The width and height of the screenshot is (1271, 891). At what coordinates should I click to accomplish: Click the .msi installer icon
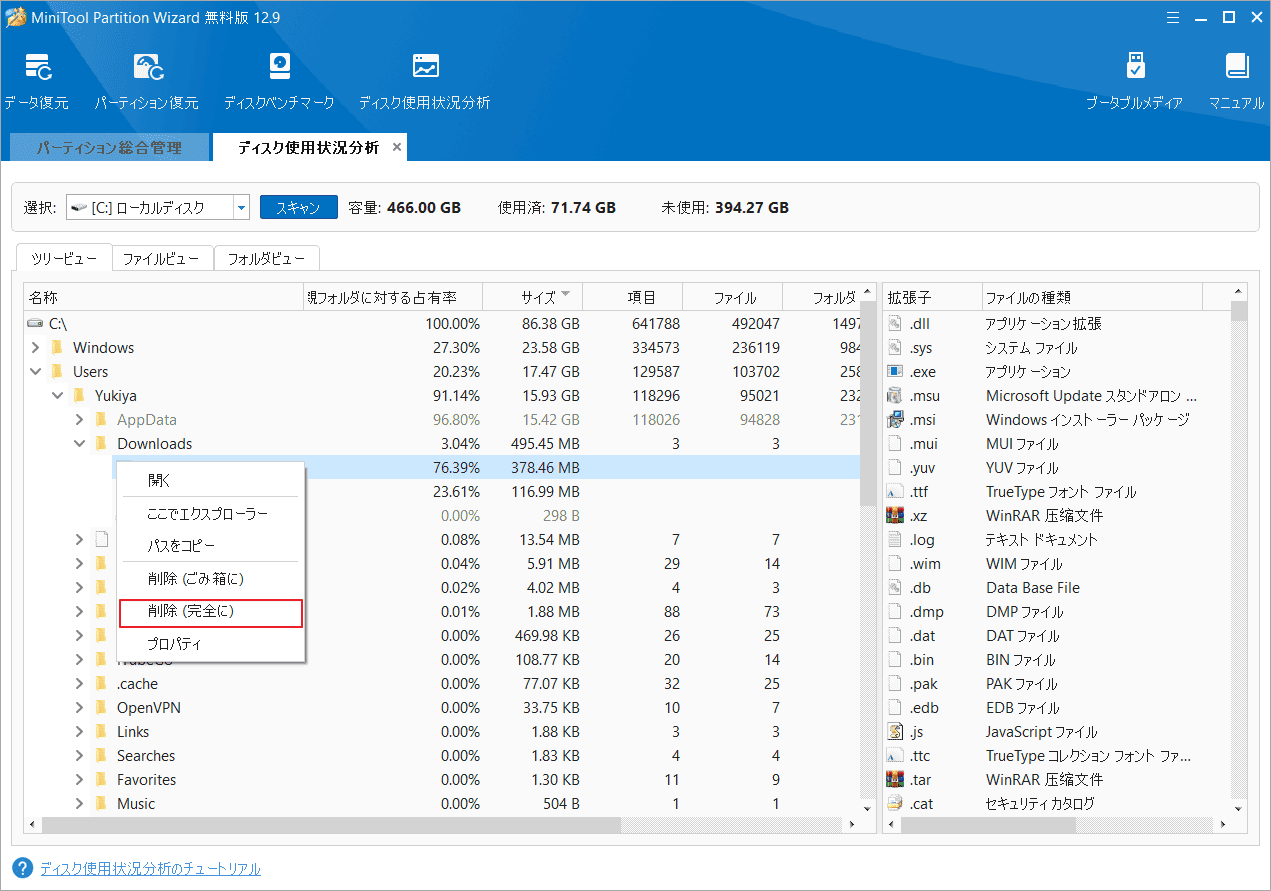point(896,420)
